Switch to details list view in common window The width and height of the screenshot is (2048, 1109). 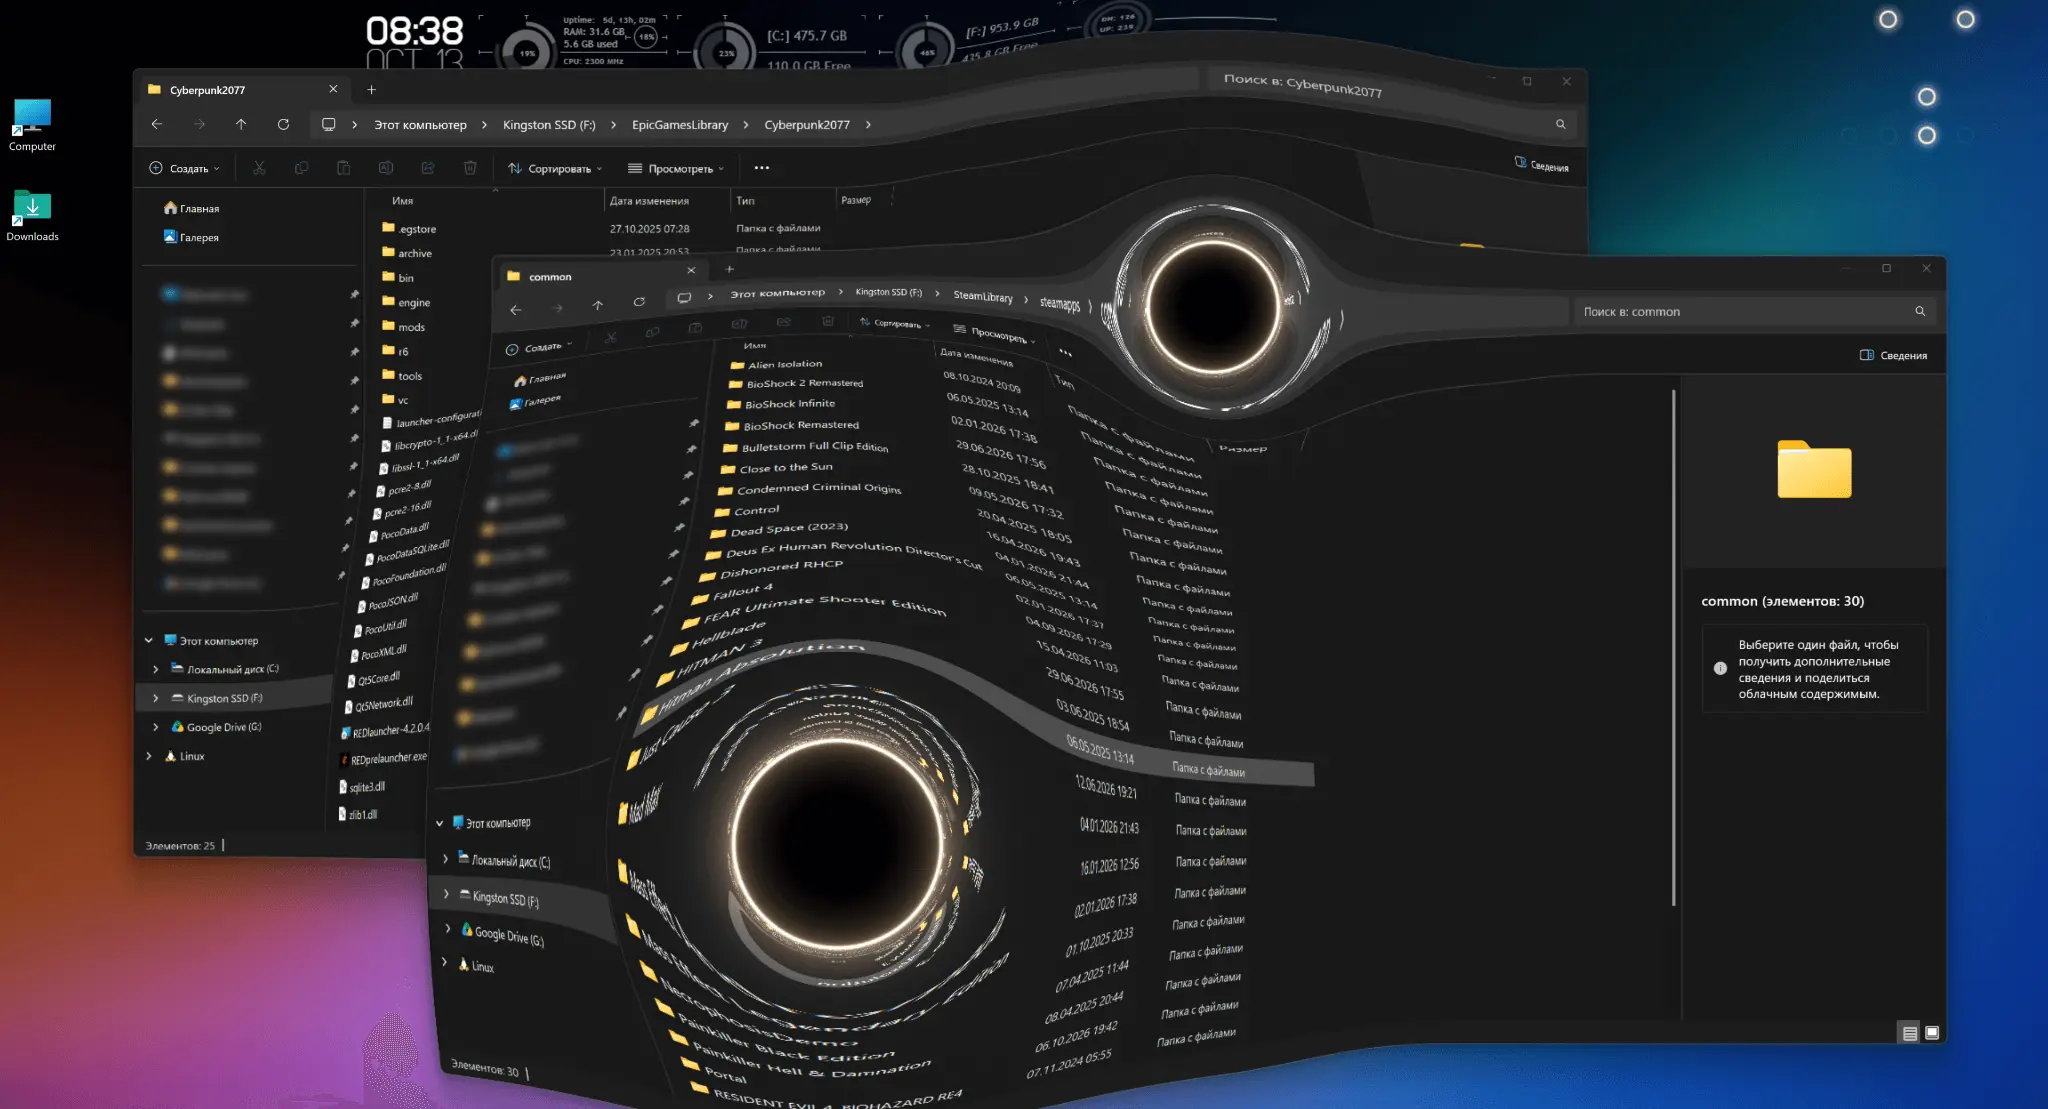click(x=1910, y=1033)
